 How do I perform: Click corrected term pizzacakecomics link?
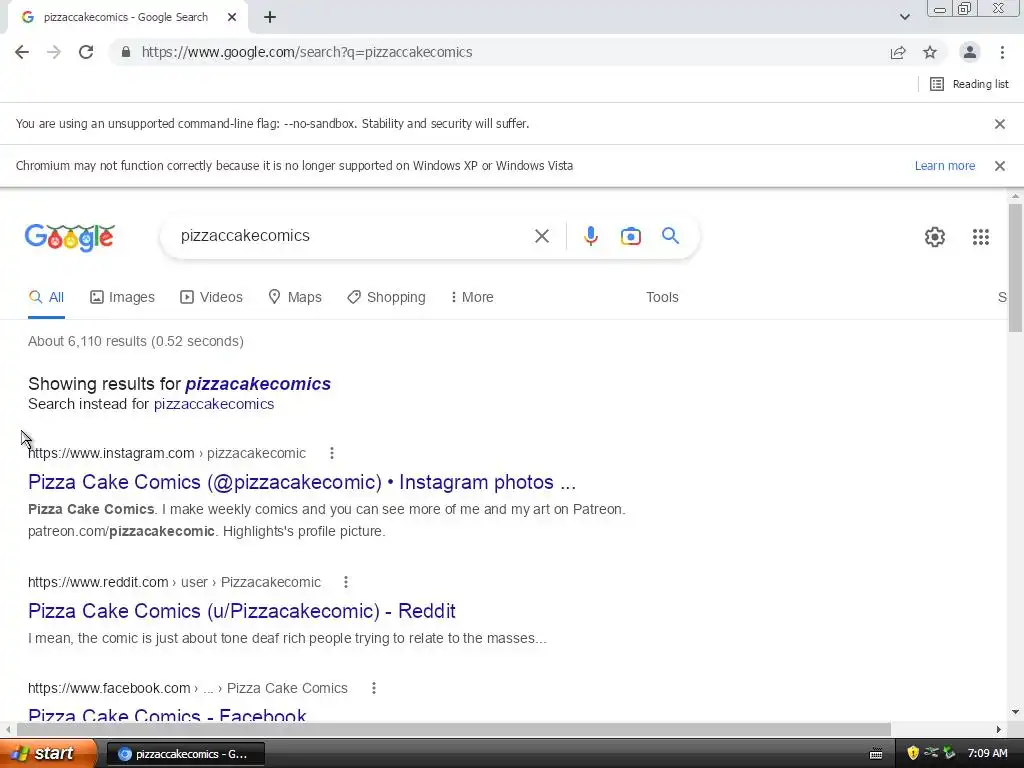pos(258,383)
